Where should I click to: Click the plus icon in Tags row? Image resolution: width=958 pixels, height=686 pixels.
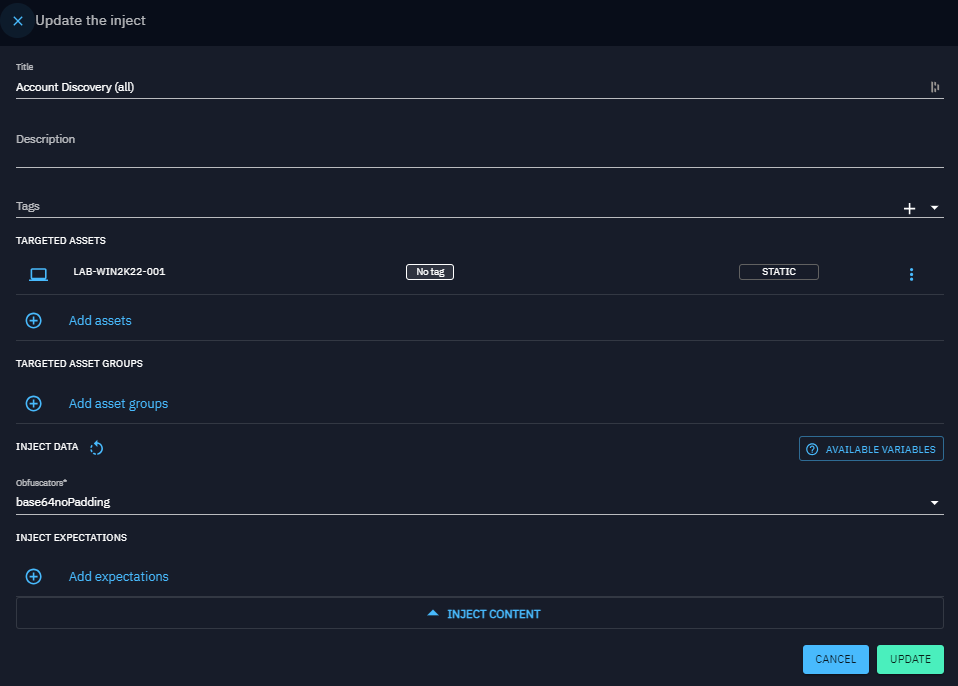point(909,208)
